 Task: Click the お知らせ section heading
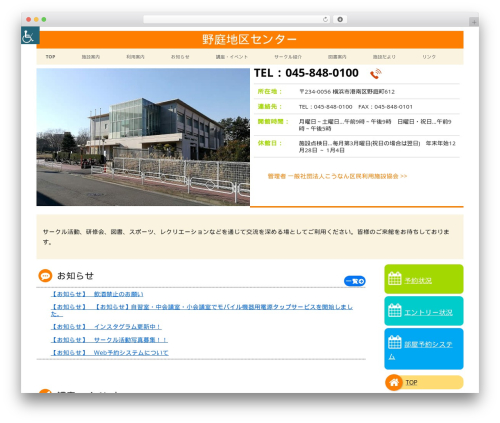click(75, 276)
